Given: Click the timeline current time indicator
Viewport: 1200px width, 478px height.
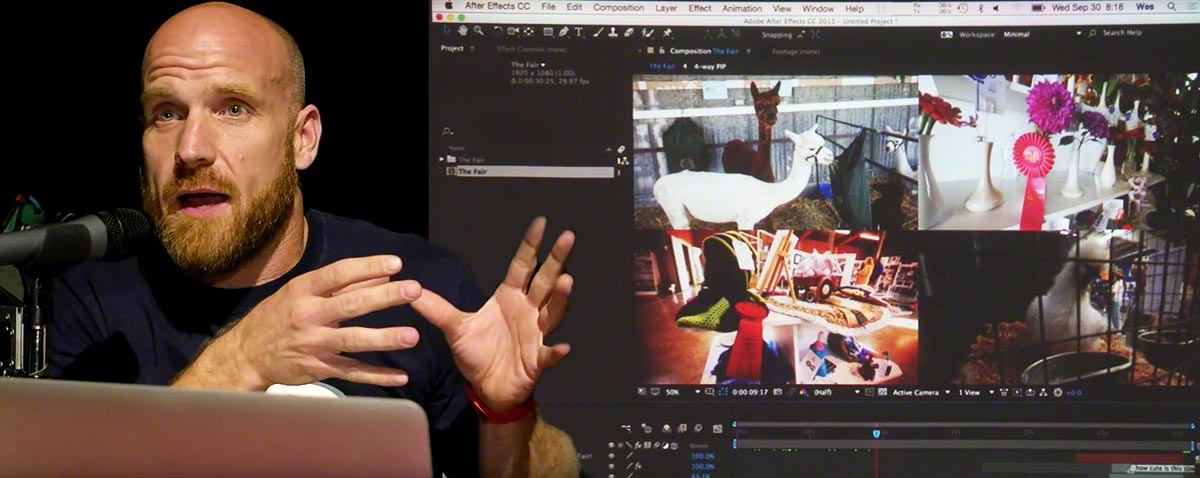Looking at the screenshot, I should pyautogui.click(x=876, y=433).
